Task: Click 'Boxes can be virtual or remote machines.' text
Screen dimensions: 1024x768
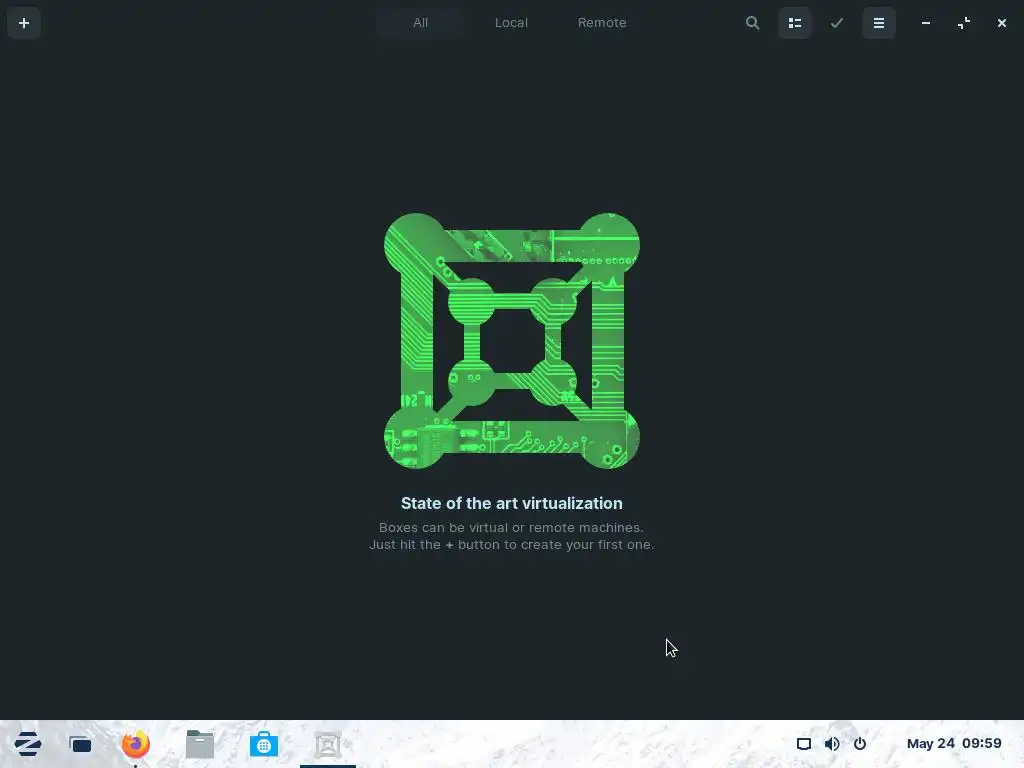Action: pyautogui.click(x=511, y=527)
